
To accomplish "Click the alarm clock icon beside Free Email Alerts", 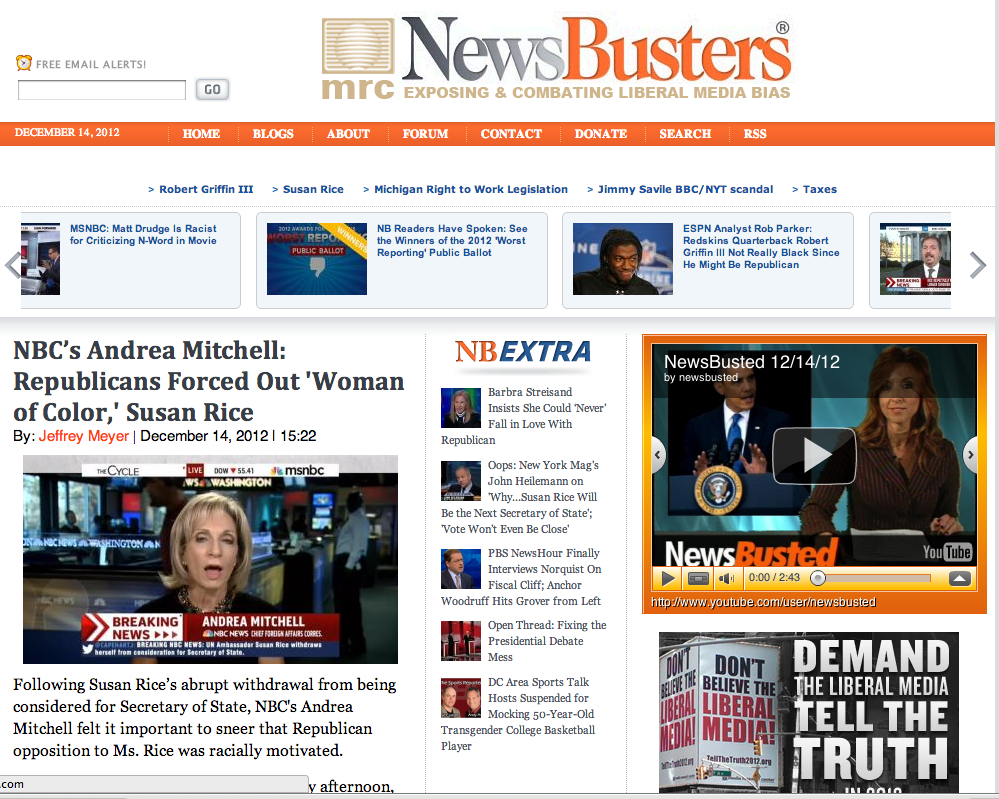I will click(x=24, y=63).
